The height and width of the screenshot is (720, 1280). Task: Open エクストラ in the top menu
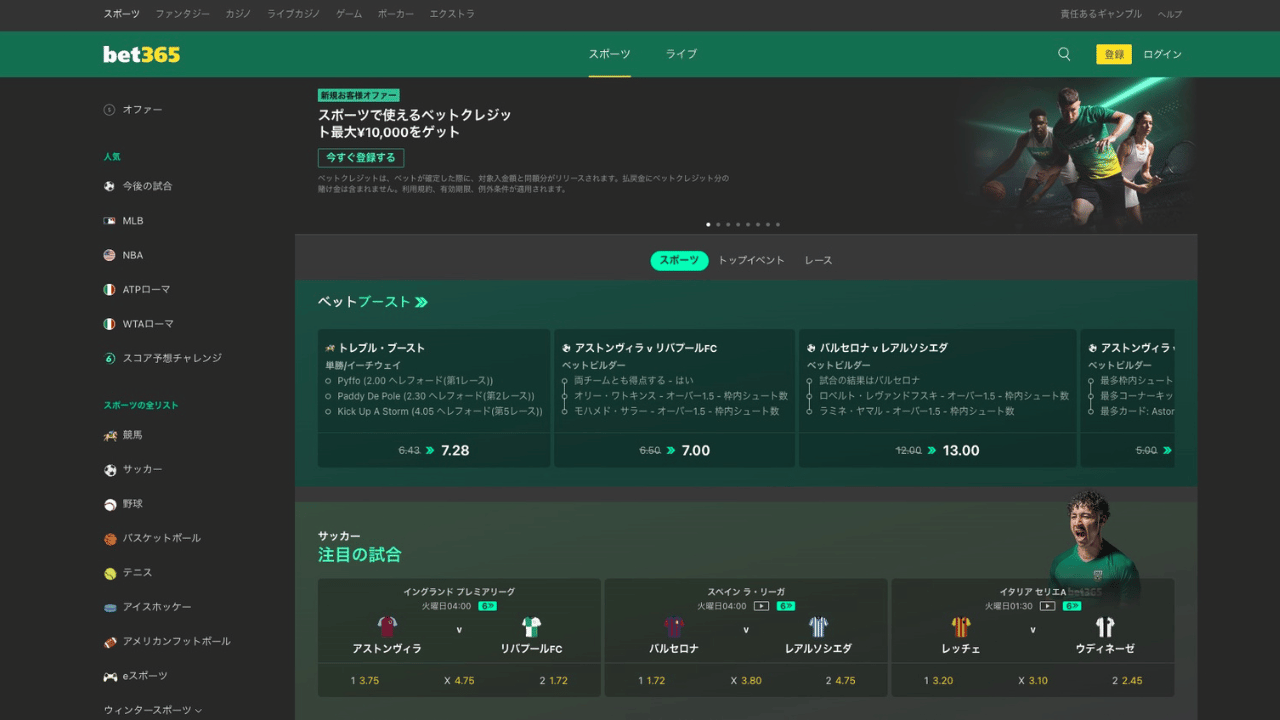[x=452, y=14]
